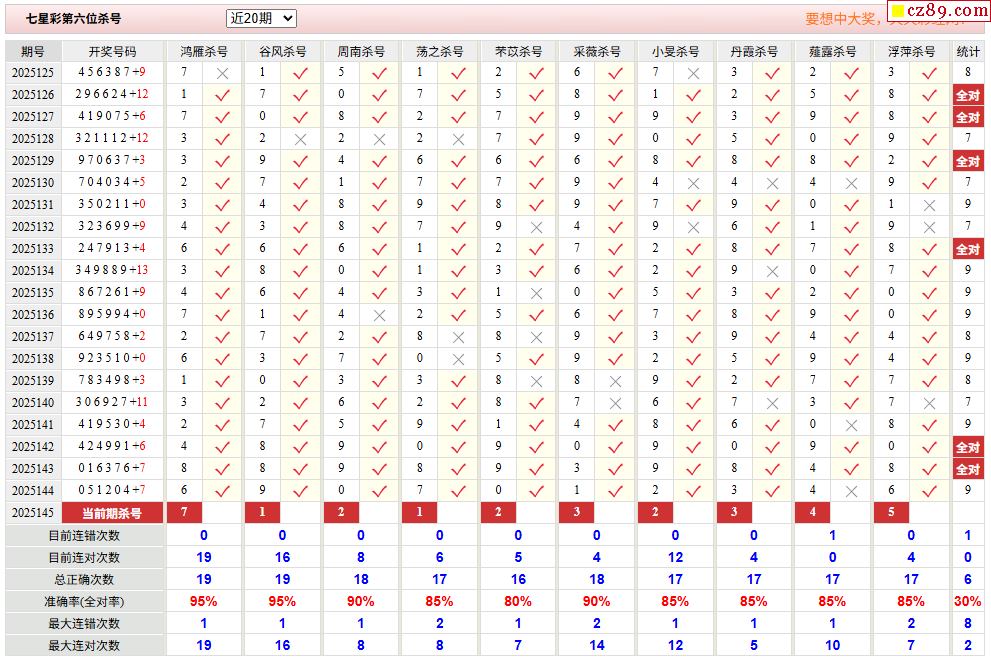Click the 最大连对次数 row label
Viewport: 991px width, 660px height.
tap(84, 646)
